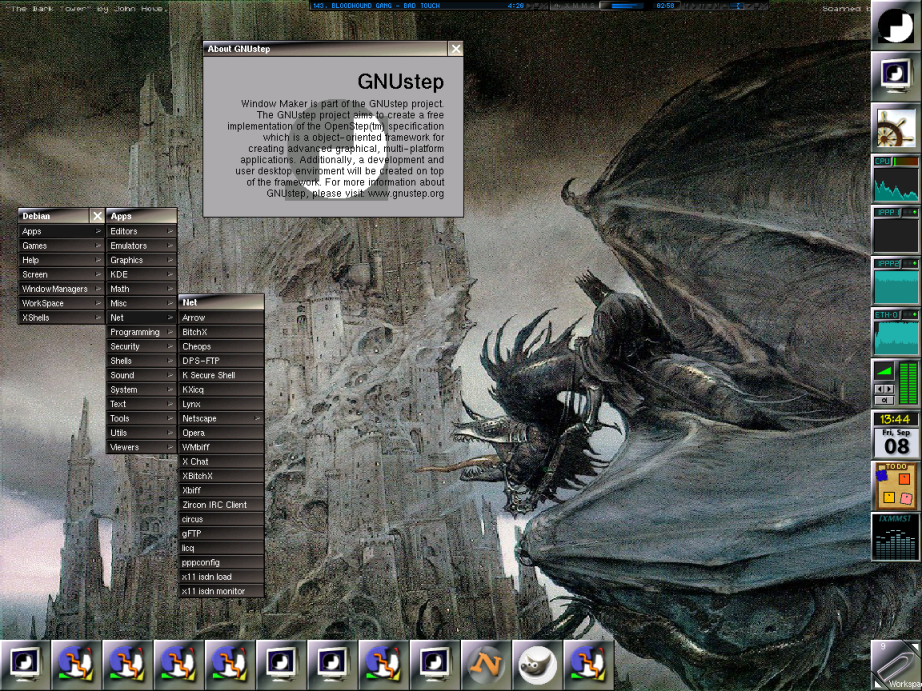Select DPS-FTP in the Net menu
The width and height of the screenshot is (922, 691).
tap(221, 361)
